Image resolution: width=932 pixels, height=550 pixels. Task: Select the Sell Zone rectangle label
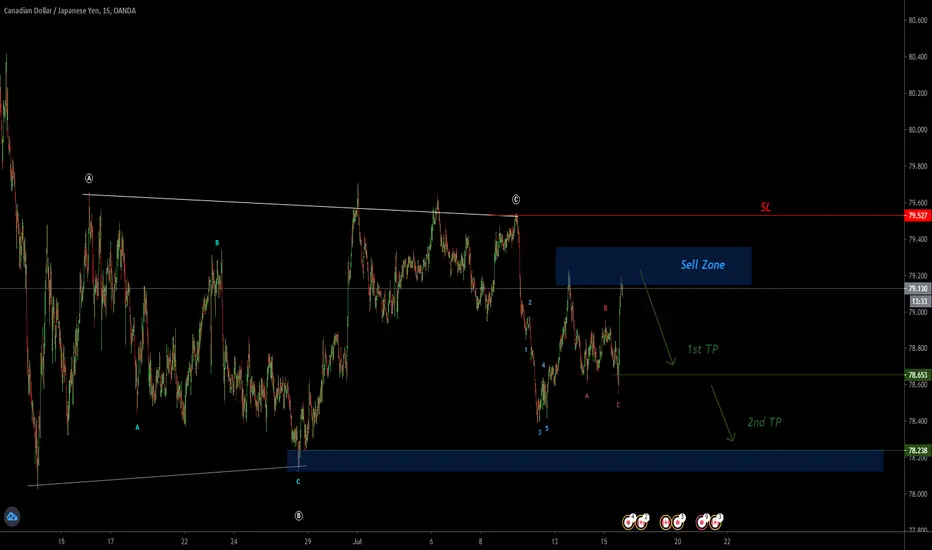(703, 265)
